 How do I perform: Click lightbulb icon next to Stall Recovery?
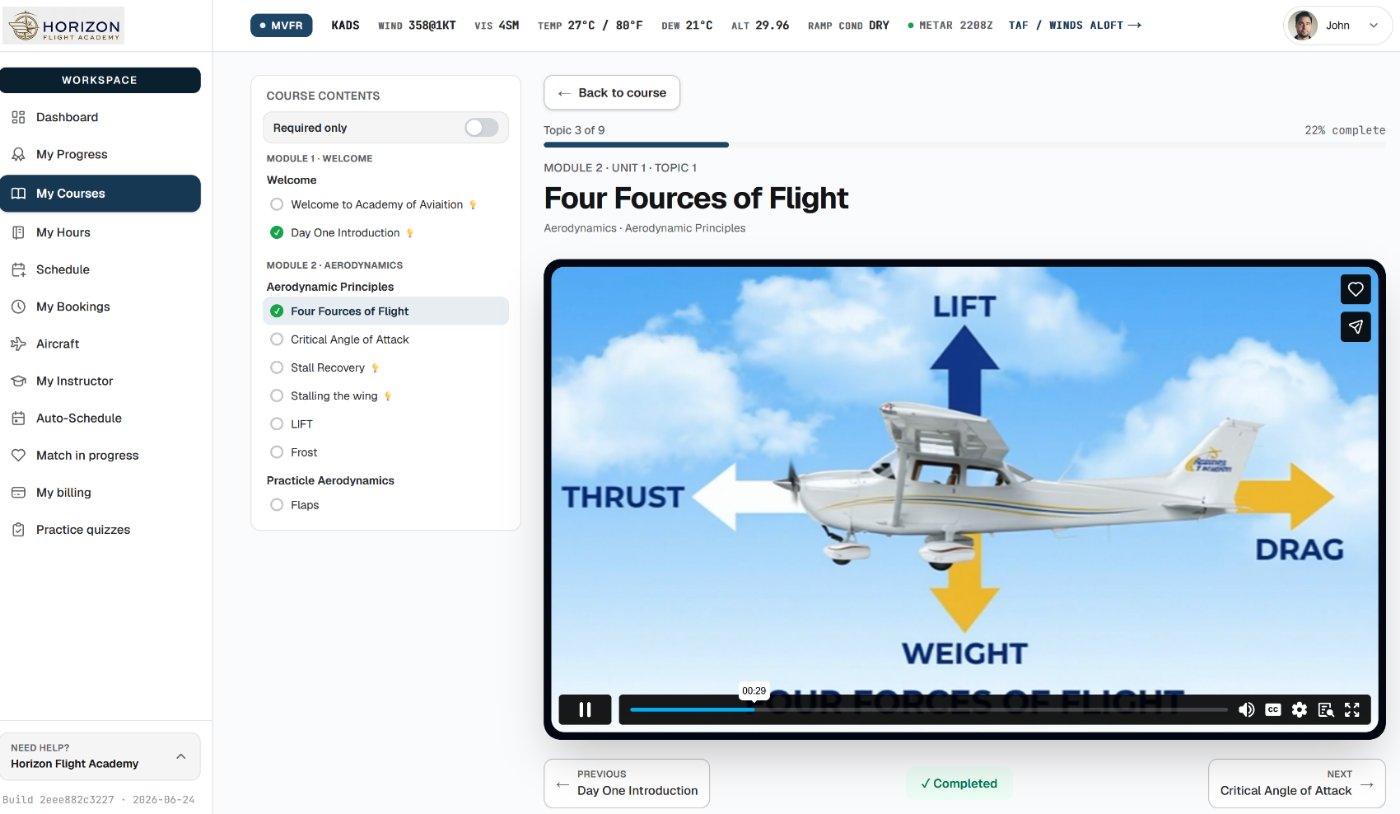[375, 368]
